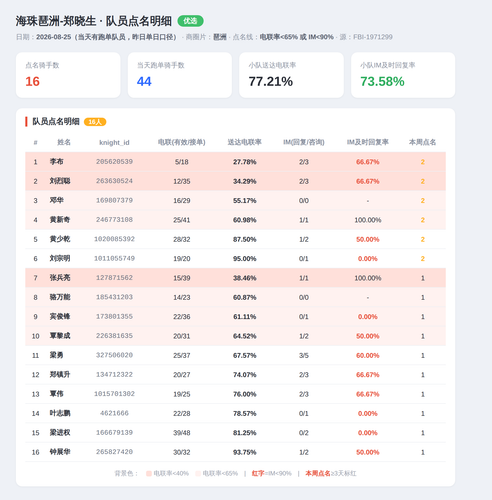492x500 pixels.
Task: Click the 电联(有效/接单) column header
Action: click(182, 142)
